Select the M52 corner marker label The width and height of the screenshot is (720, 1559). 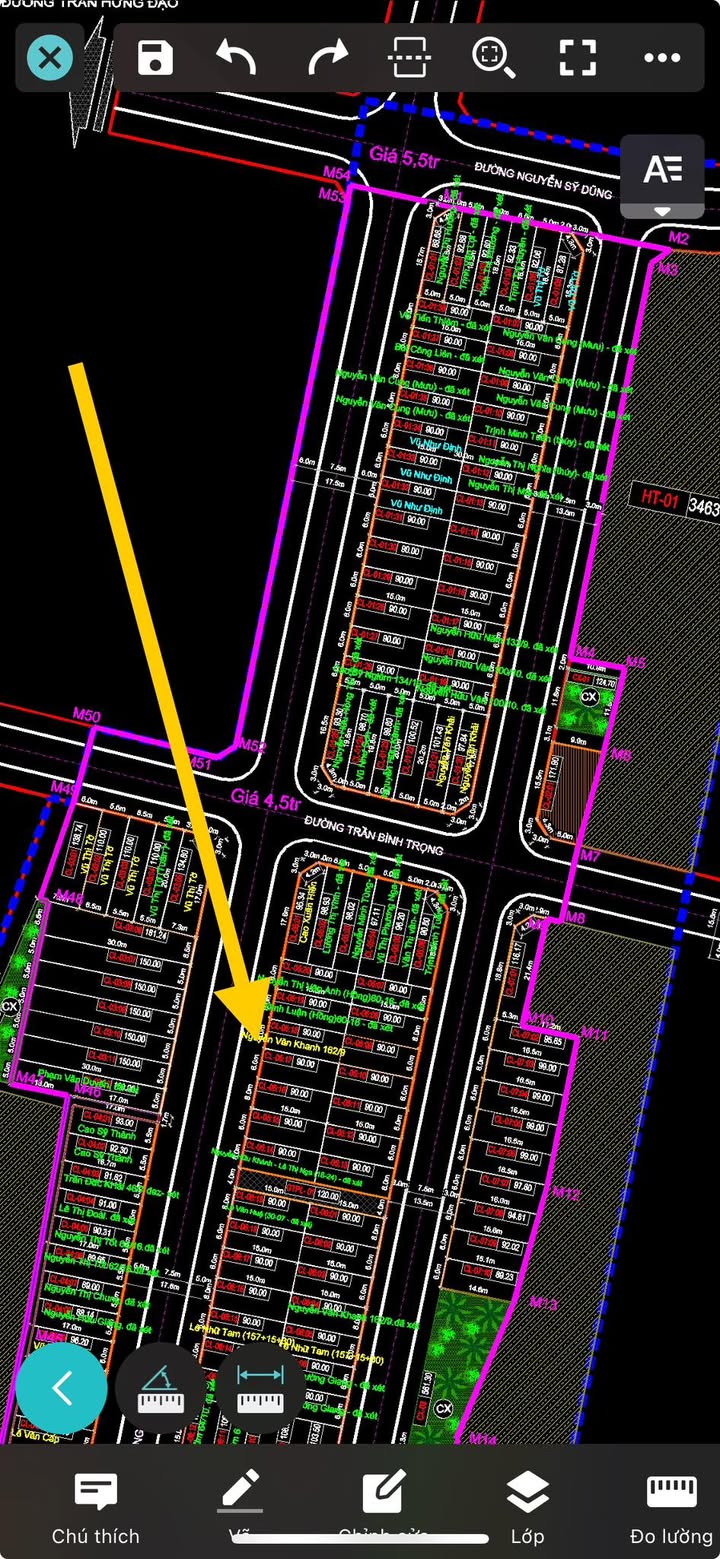pyautogui.click(x=253, y=746)
